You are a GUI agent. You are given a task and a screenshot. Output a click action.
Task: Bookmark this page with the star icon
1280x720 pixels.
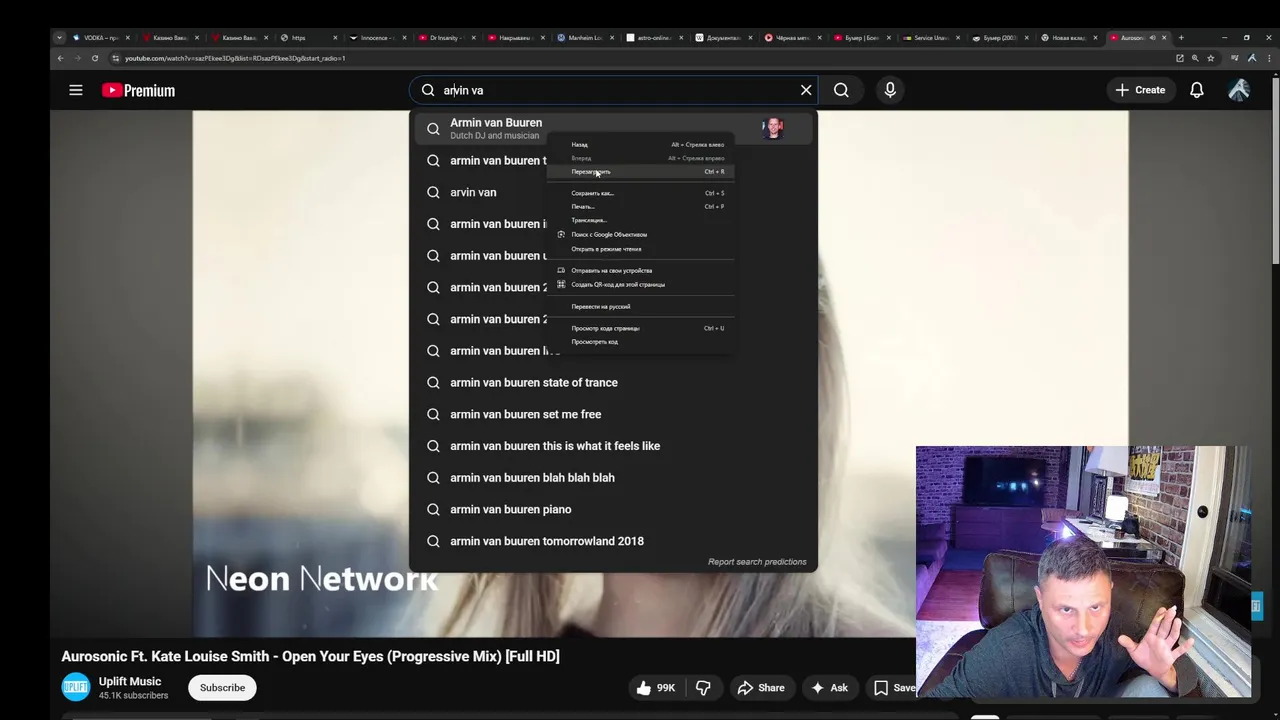coord(1210,58)
